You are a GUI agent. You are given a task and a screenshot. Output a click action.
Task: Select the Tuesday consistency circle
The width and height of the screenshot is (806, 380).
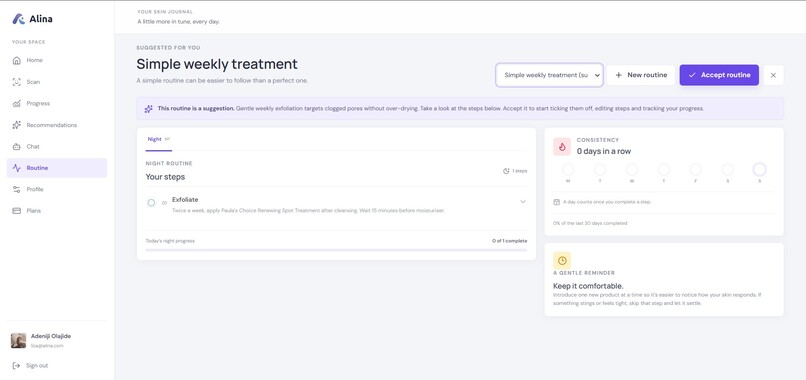pos(600,170)
